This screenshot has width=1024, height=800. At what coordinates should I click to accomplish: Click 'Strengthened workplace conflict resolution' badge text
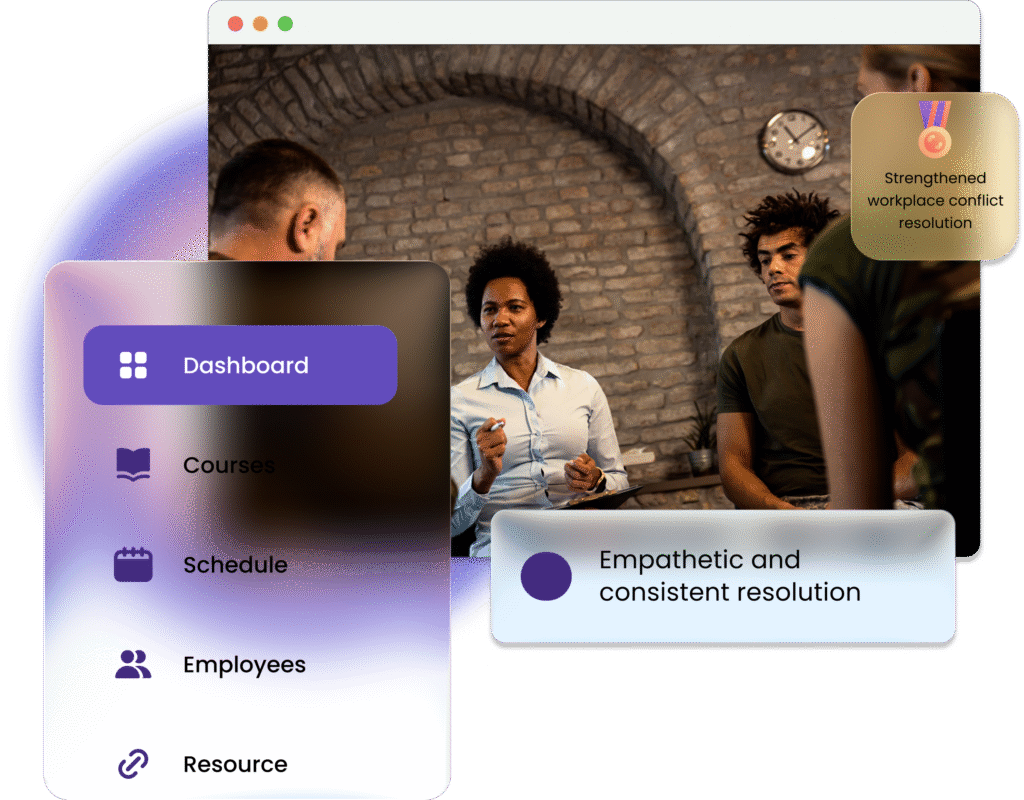[935, 200]
